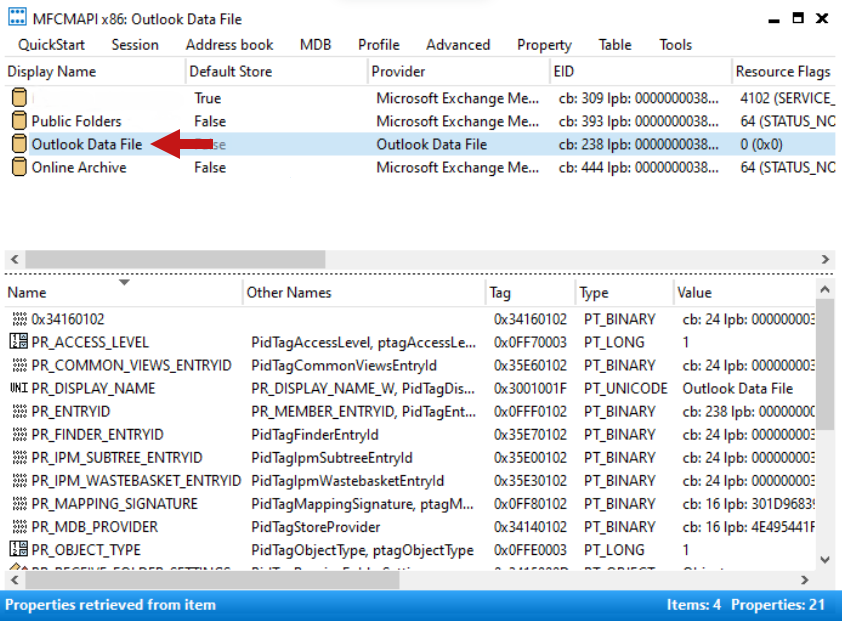Click the long-type icon for PR_OBJECT_TYPE
Viewport: 842px width, 621px height.
pyautogui.click(x=19, y=549)
